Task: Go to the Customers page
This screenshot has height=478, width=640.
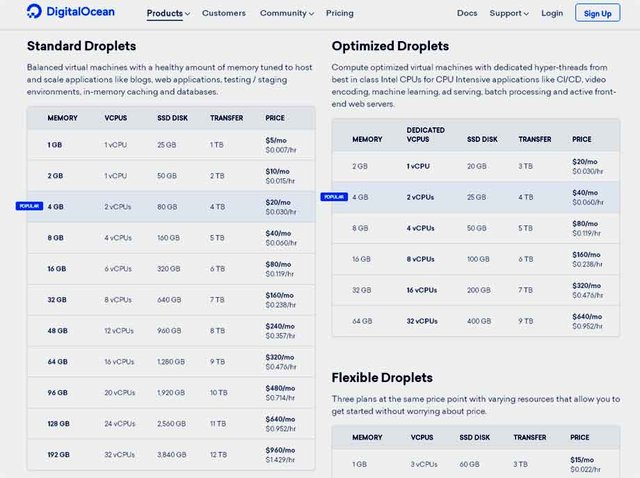Action: (x=224, y=13)
